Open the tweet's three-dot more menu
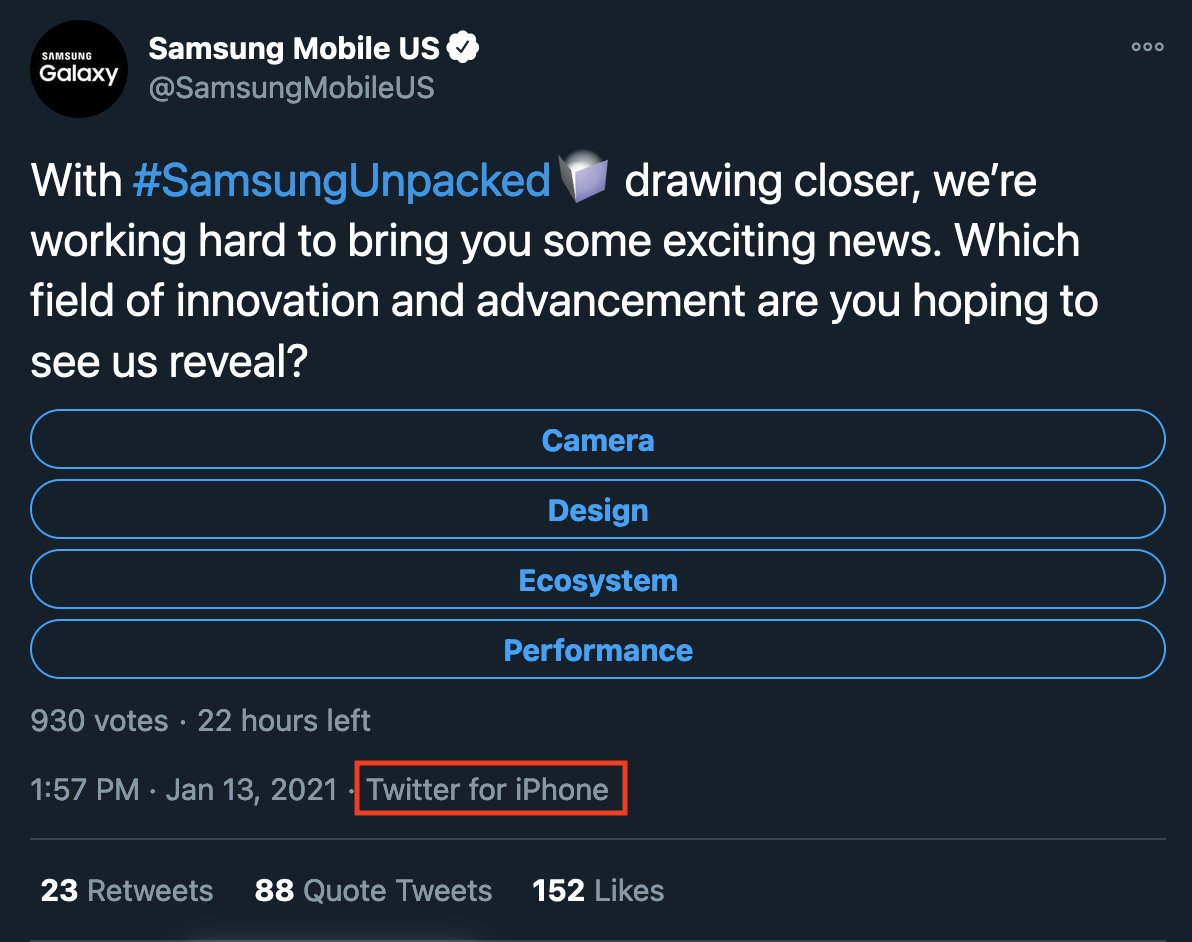This screenshot has height=942, width=1192. [1146, 47]
